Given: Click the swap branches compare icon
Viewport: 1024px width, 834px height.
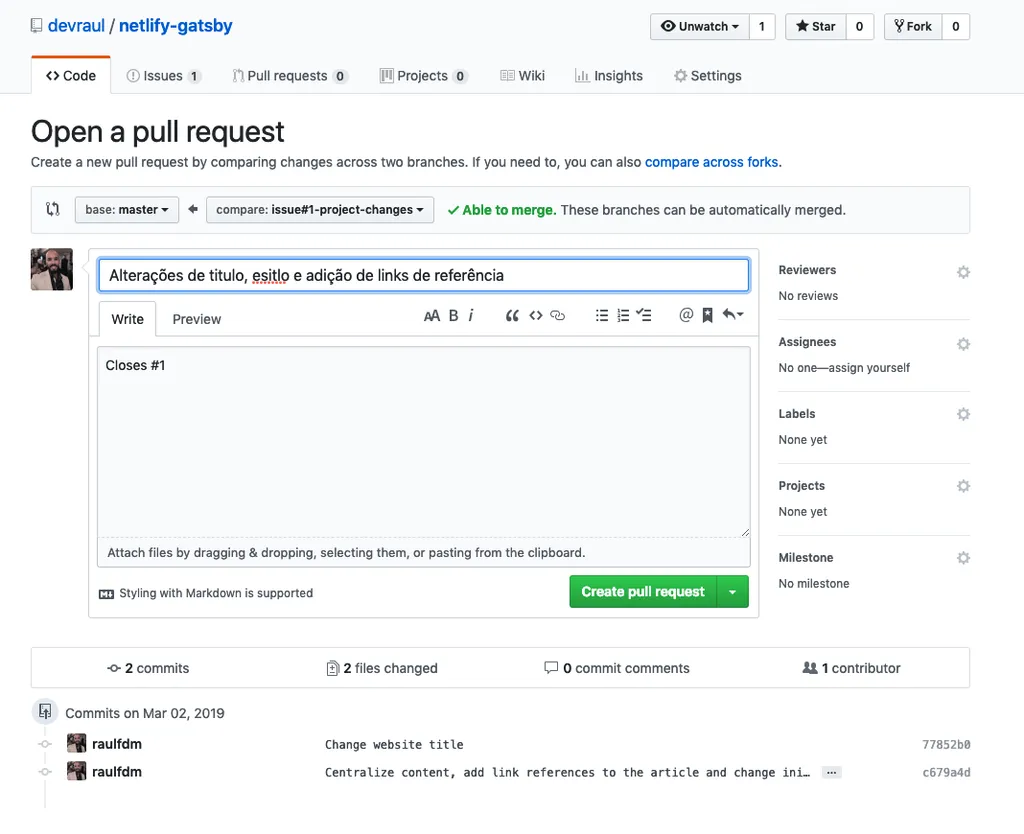Looking at the screenshot, I should pos(53,210).
